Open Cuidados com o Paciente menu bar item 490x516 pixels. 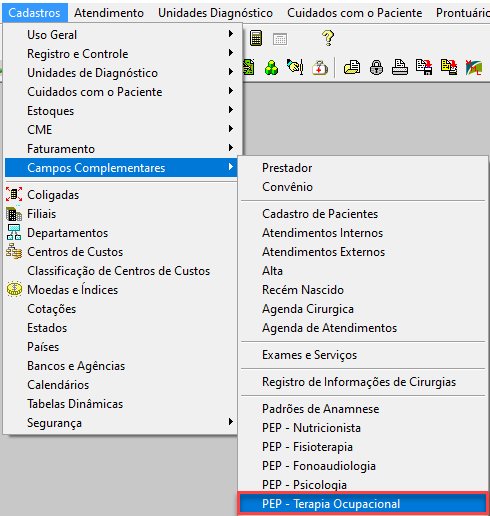[x=355, y=13]
